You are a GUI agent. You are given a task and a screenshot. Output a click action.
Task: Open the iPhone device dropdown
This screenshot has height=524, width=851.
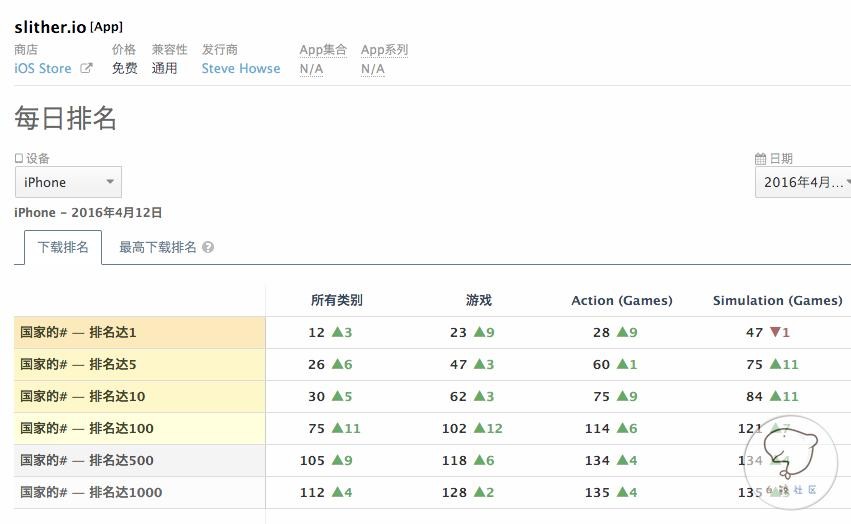click(68, 182)
